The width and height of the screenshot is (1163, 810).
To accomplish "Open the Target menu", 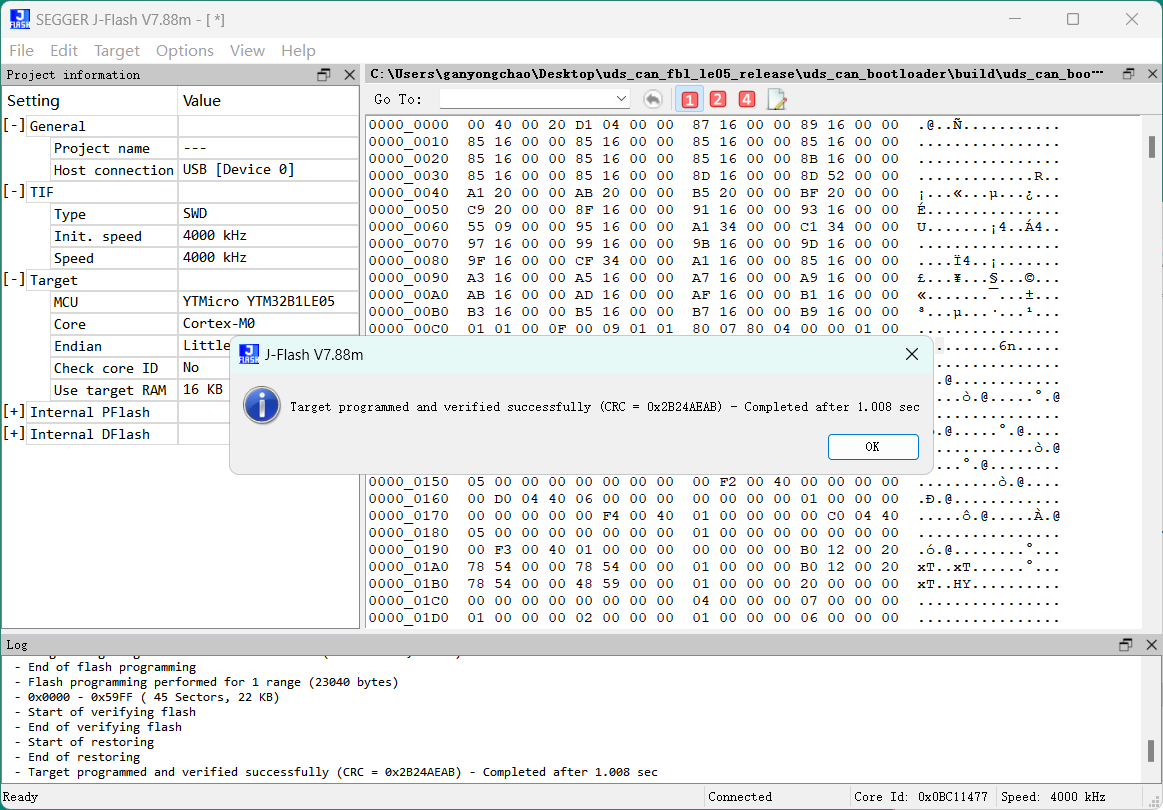I will (117, 50).
